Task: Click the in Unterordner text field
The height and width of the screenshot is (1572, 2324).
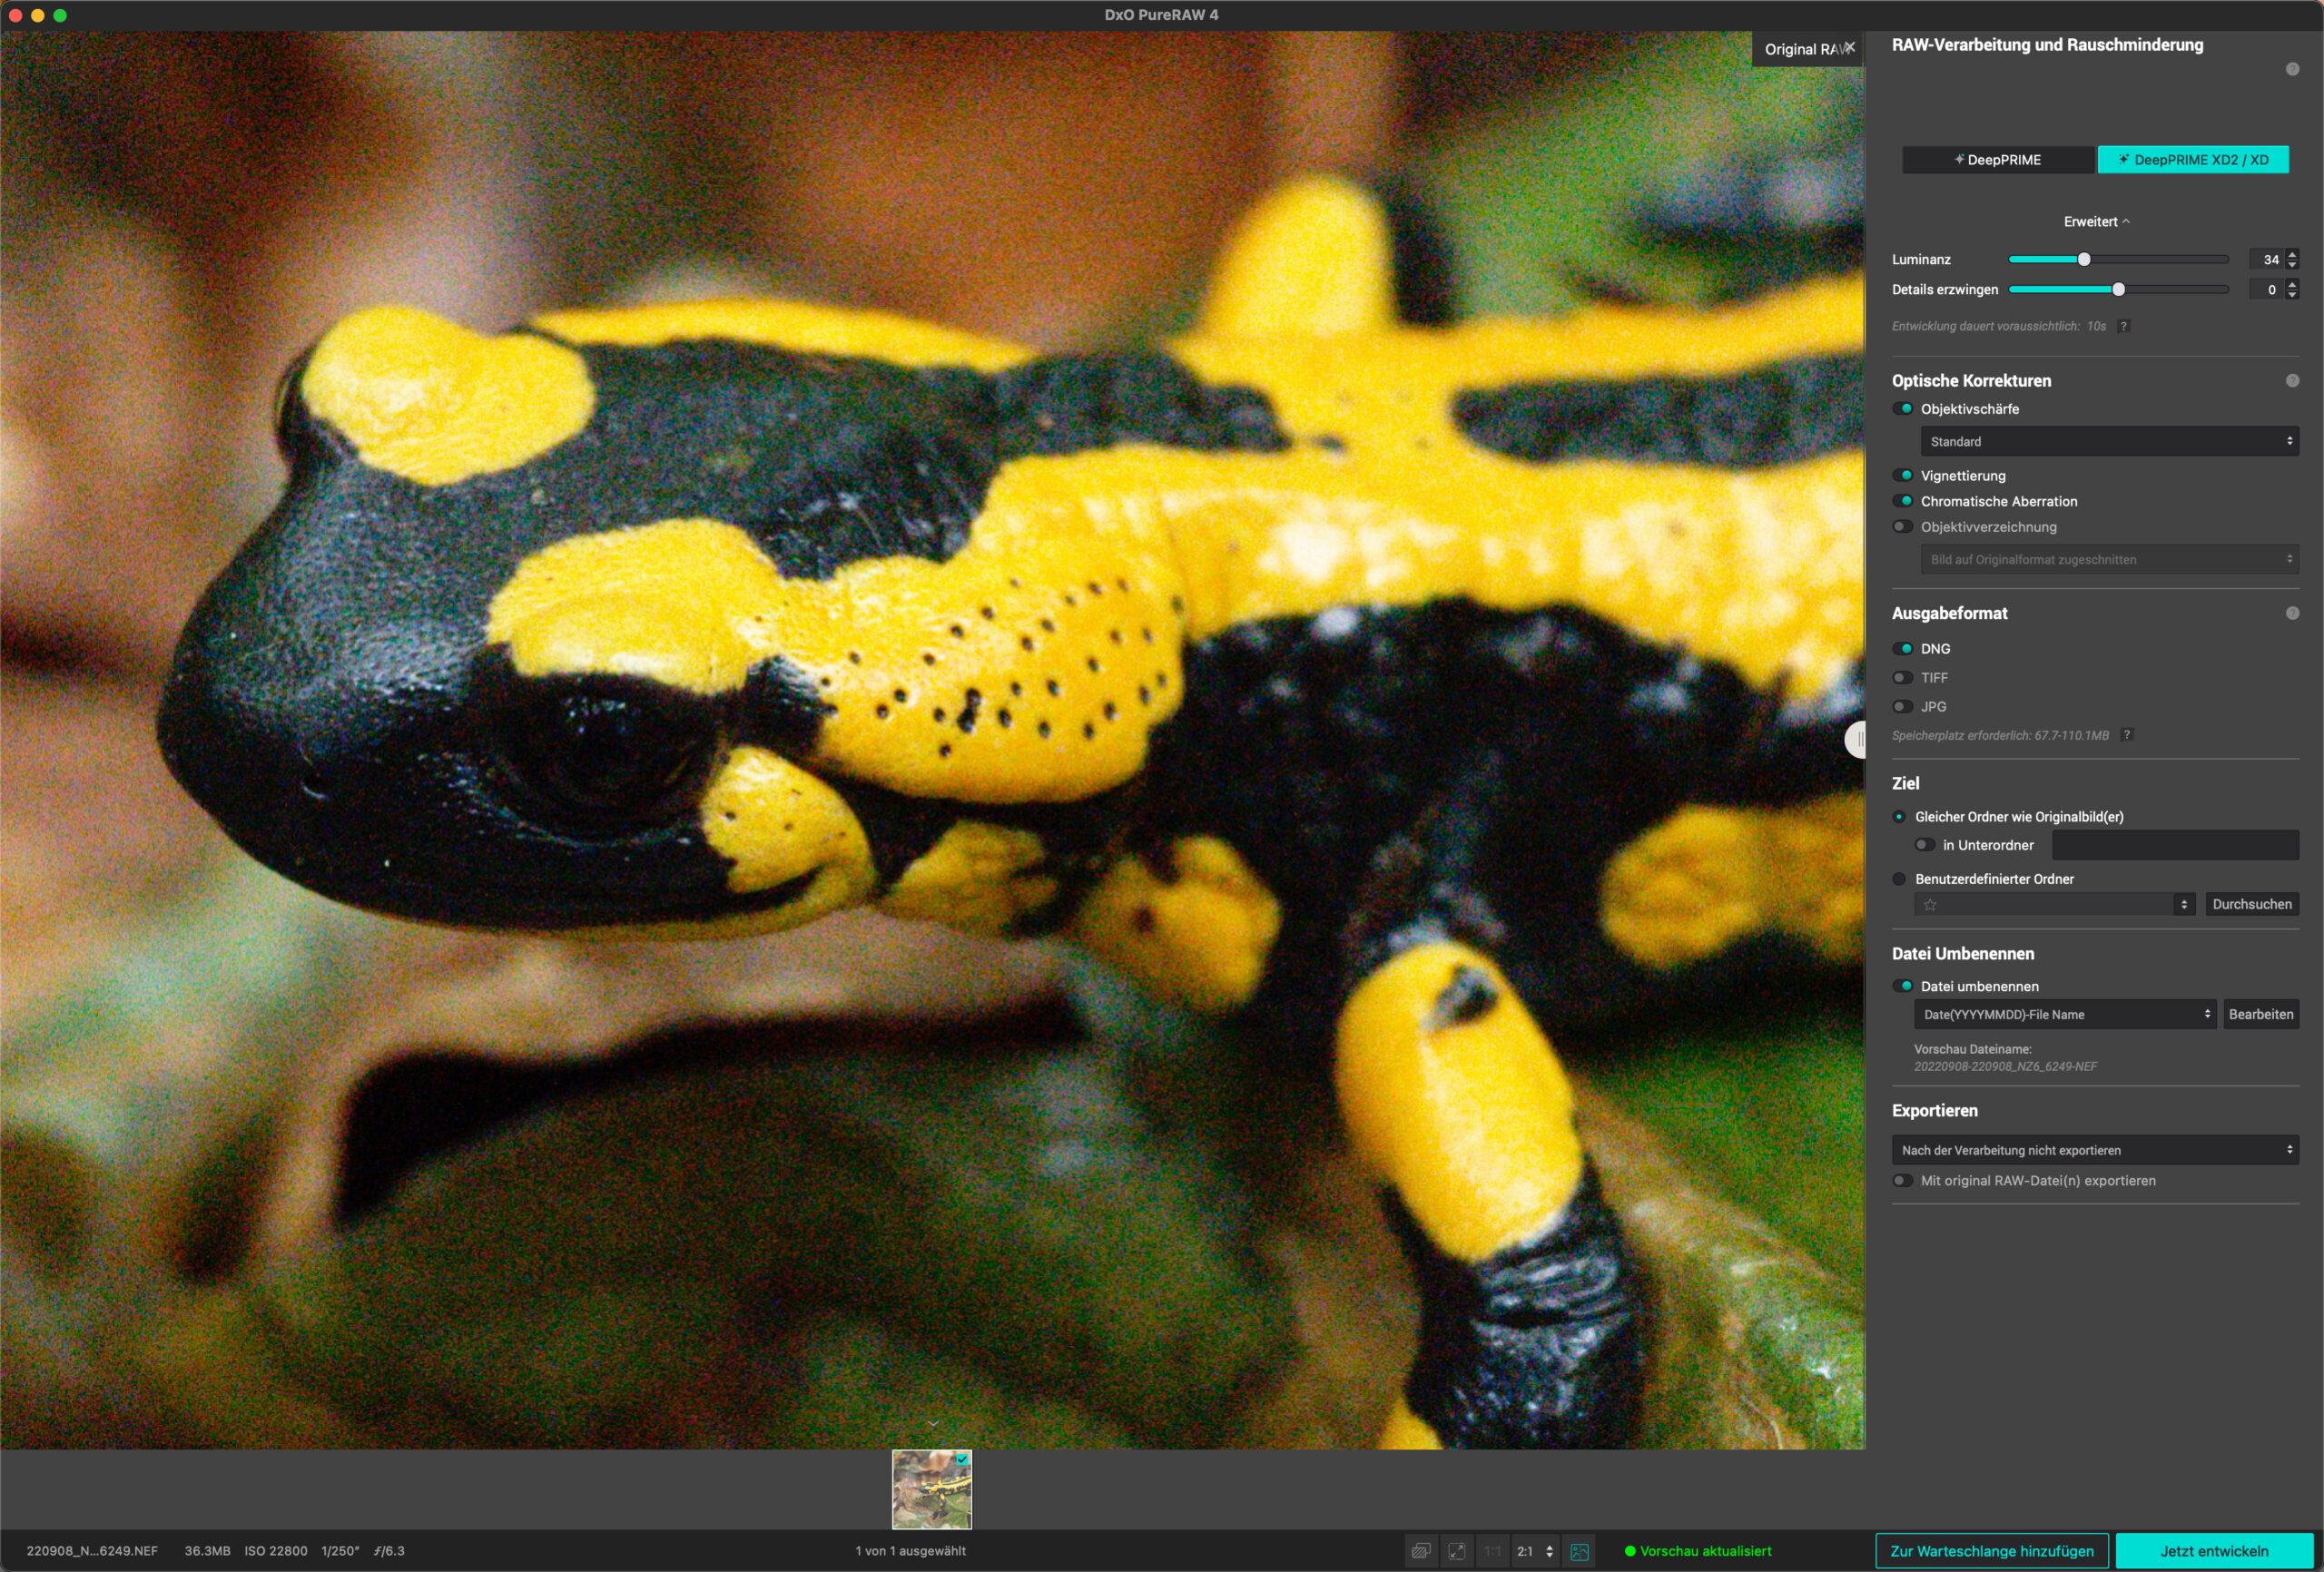Action: [2175, 845]
